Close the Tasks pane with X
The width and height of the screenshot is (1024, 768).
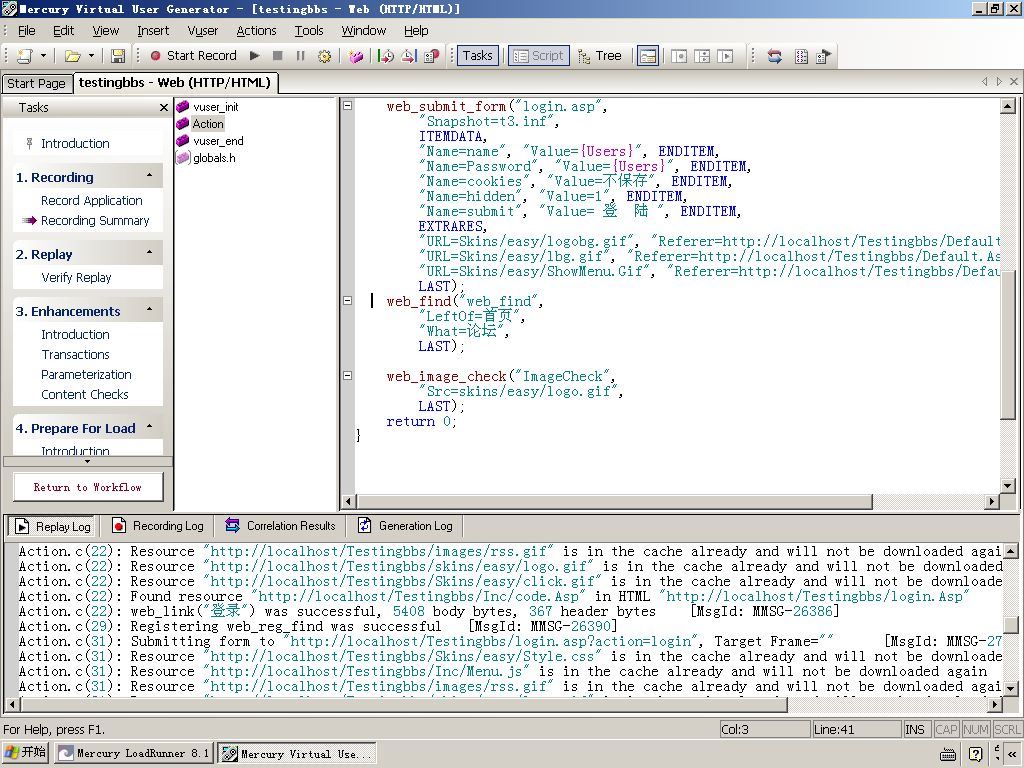pos(164,108)
